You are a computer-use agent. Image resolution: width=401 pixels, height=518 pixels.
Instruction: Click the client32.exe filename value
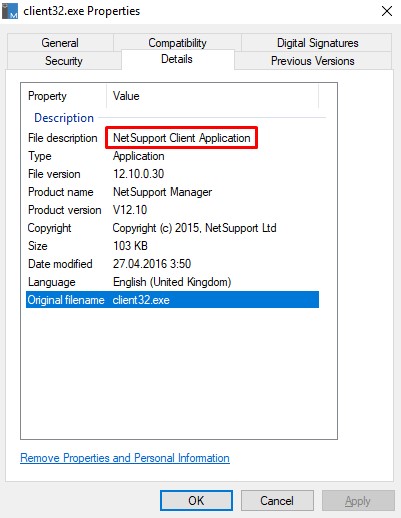(141, 300)
